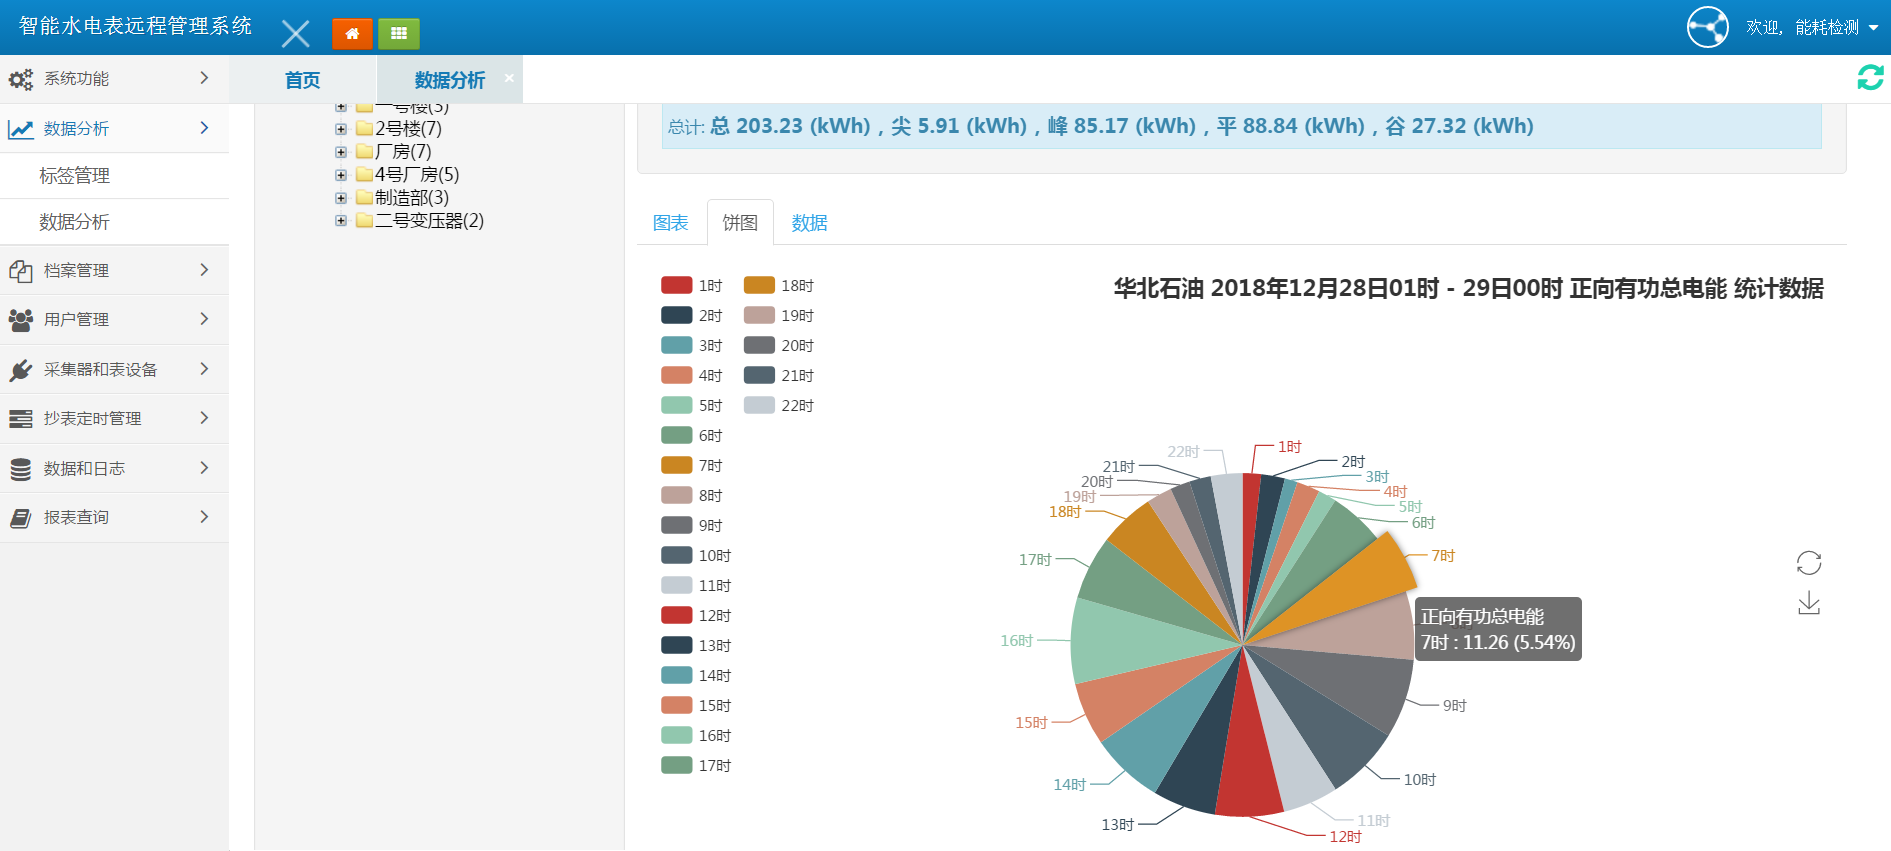Click the 7时 orange legend swatch
This screenshot has width=1891, height=851.
click(x=677, y=466)
